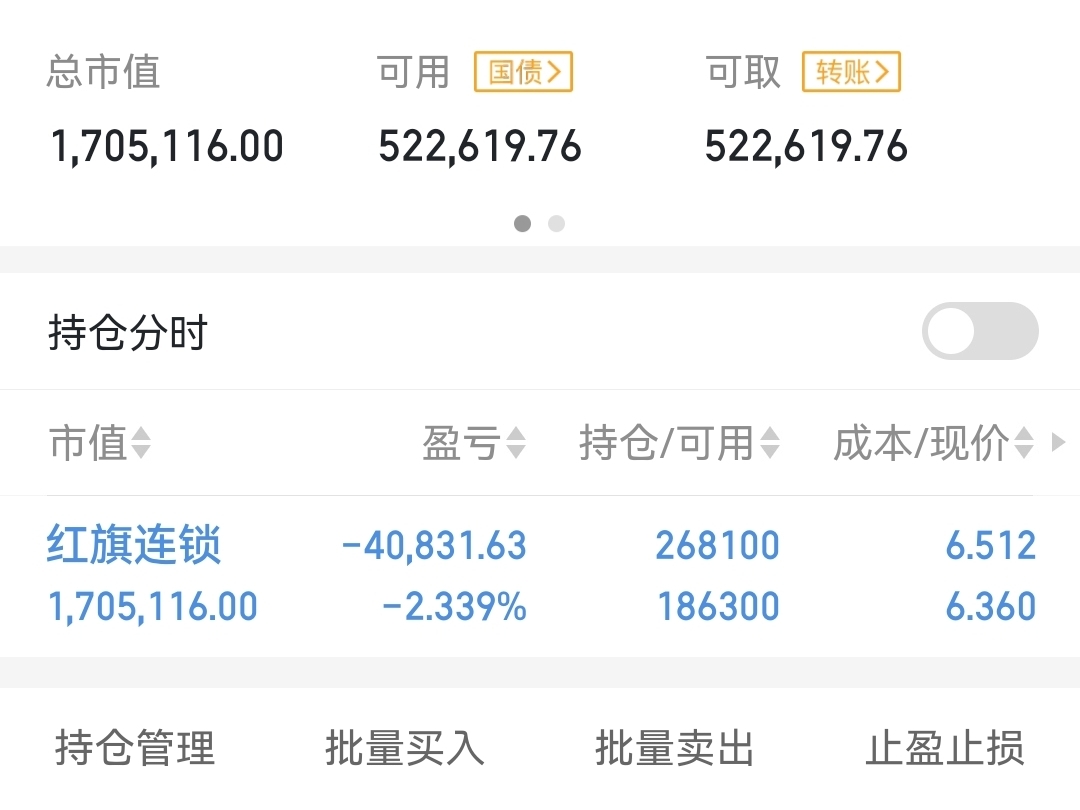This screenshot has width=1080, height=810.
Task: Open 止盈止损 settings
Action: (944, 747)
